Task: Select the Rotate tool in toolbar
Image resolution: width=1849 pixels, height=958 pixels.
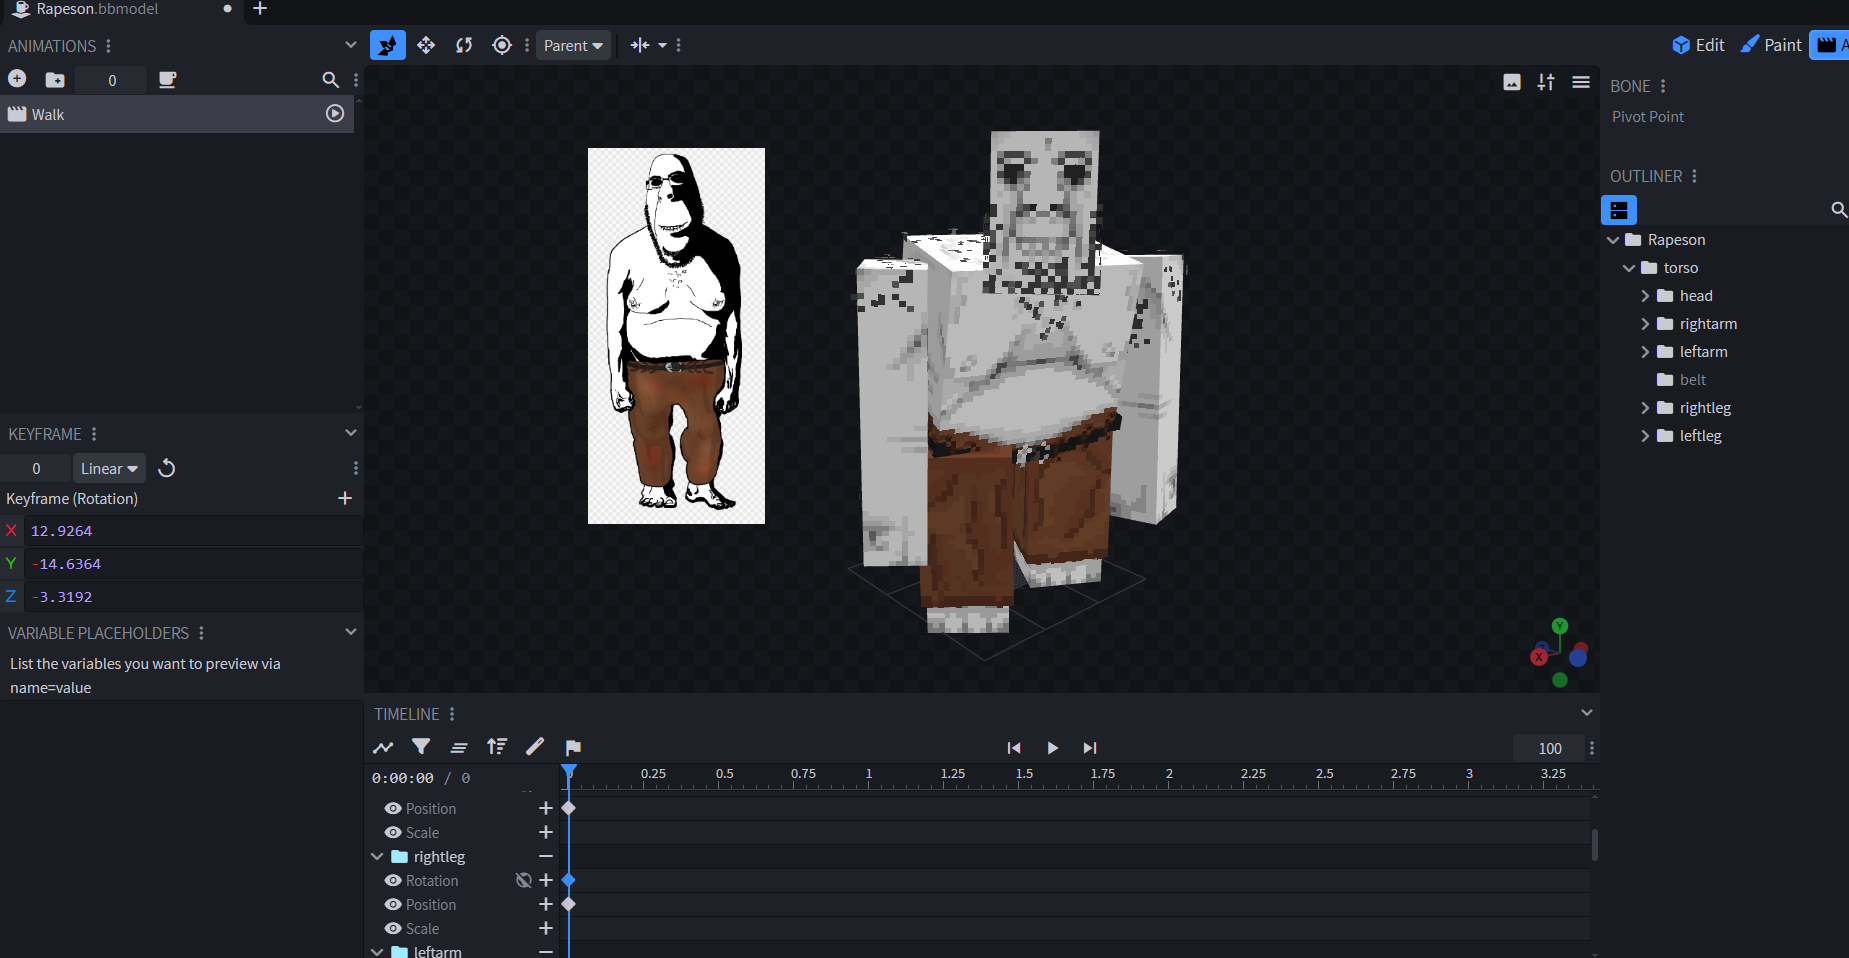Action: tap(464, 45)
